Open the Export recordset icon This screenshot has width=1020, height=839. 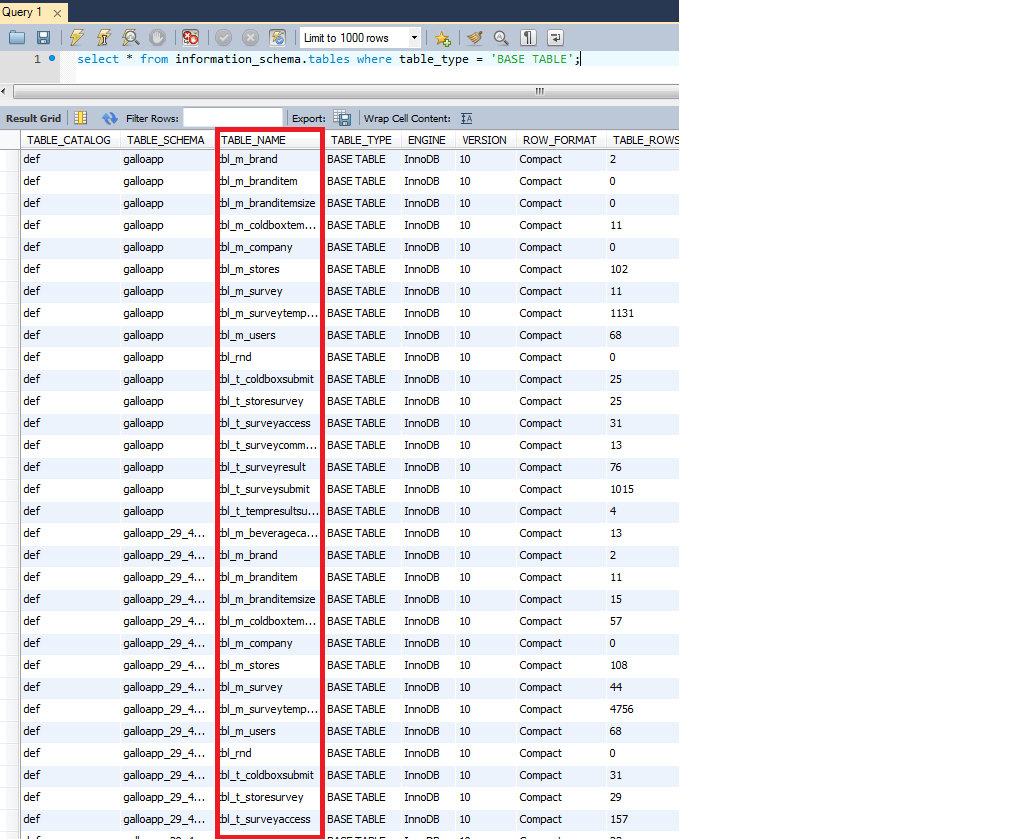point(341,118)
